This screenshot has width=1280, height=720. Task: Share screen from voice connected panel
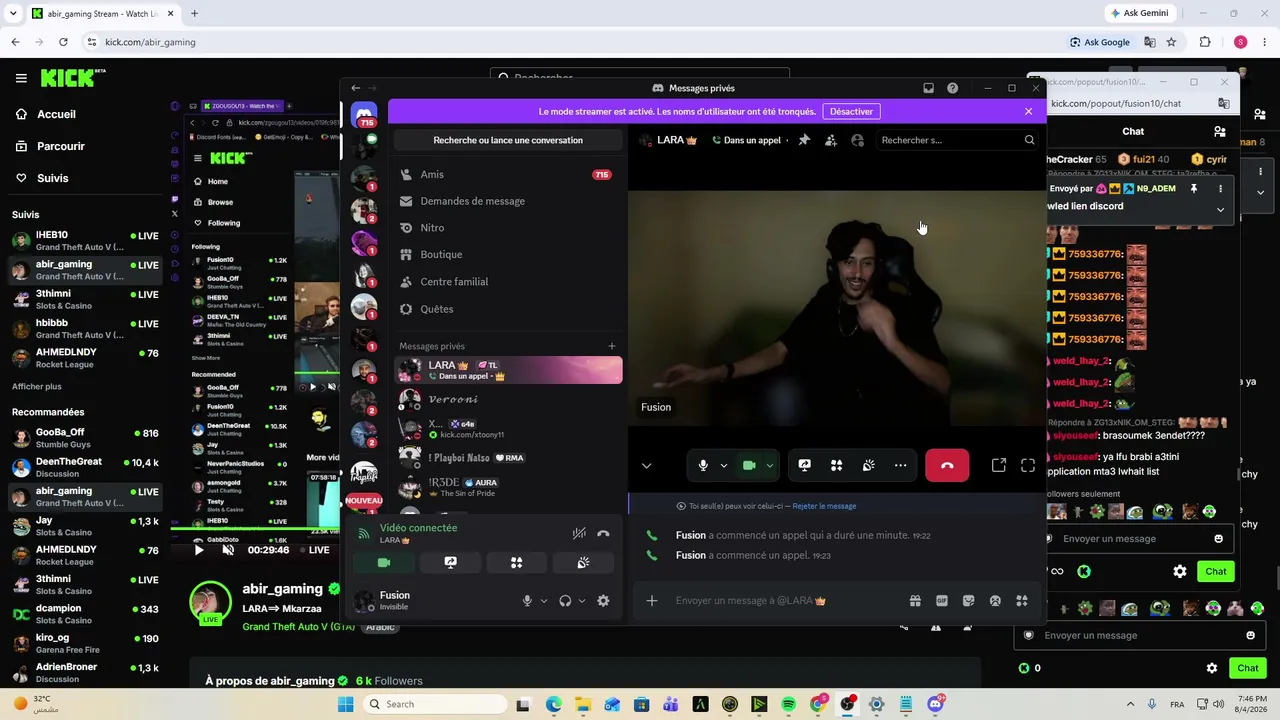tap(450, 563)
